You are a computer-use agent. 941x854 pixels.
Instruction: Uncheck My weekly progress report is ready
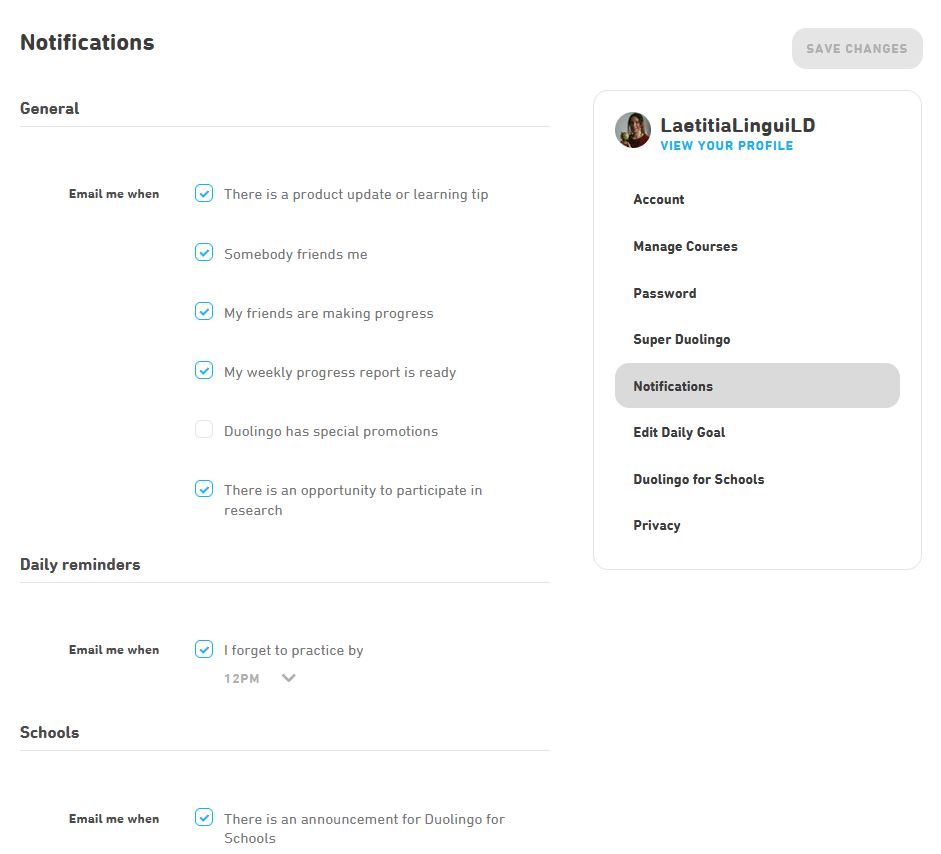click(x=204, y=371)
